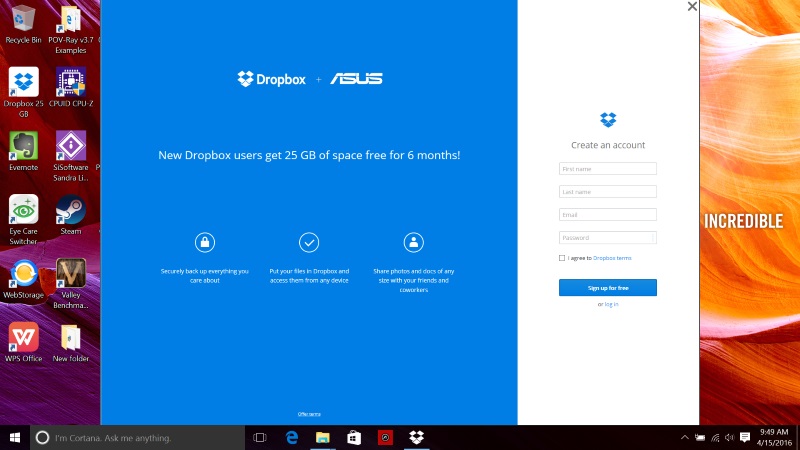The width and height of the screenshot is (800, 450).
Task: Open the Offer terms link
Action: coord(309,414)
